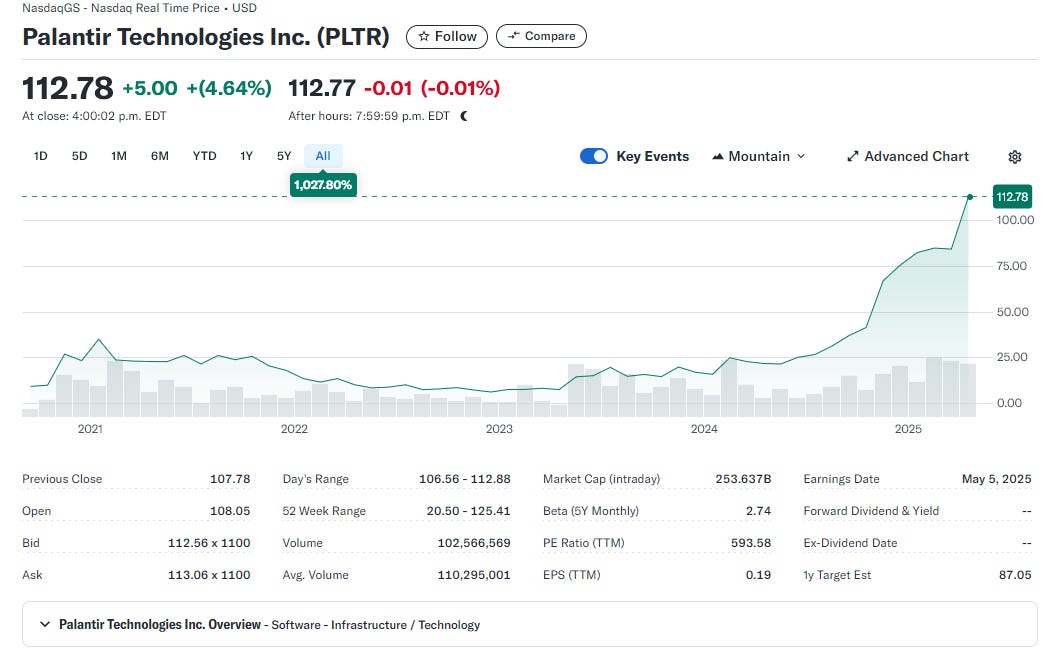
Task: Click the PE Ratio (TTM) label
Action: click(583, 543)
